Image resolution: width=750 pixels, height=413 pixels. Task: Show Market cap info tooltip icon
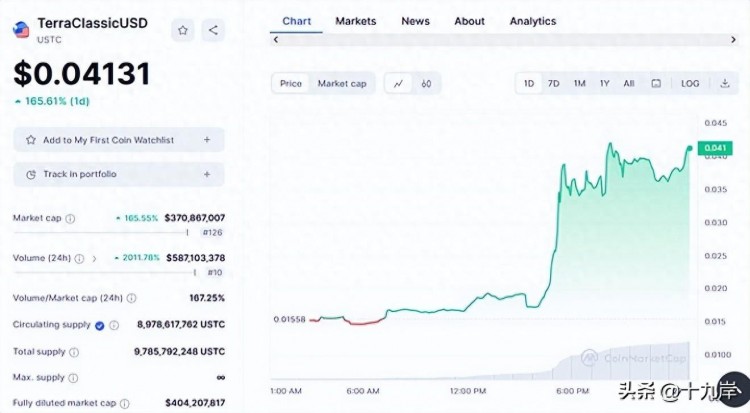click(x=70, y=219)
